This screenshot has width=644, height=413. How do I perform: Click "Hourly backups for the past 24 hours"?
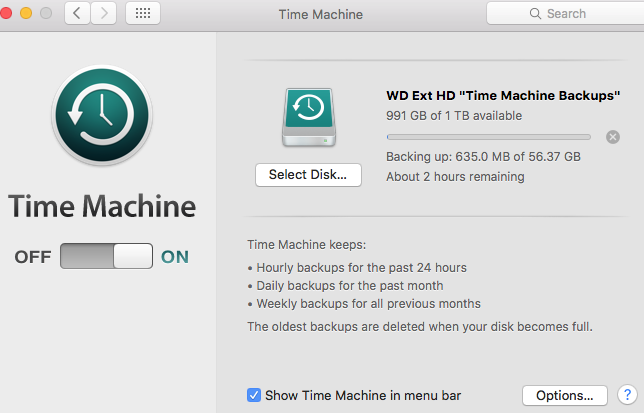pyautogui.click(x=361, y=268)
